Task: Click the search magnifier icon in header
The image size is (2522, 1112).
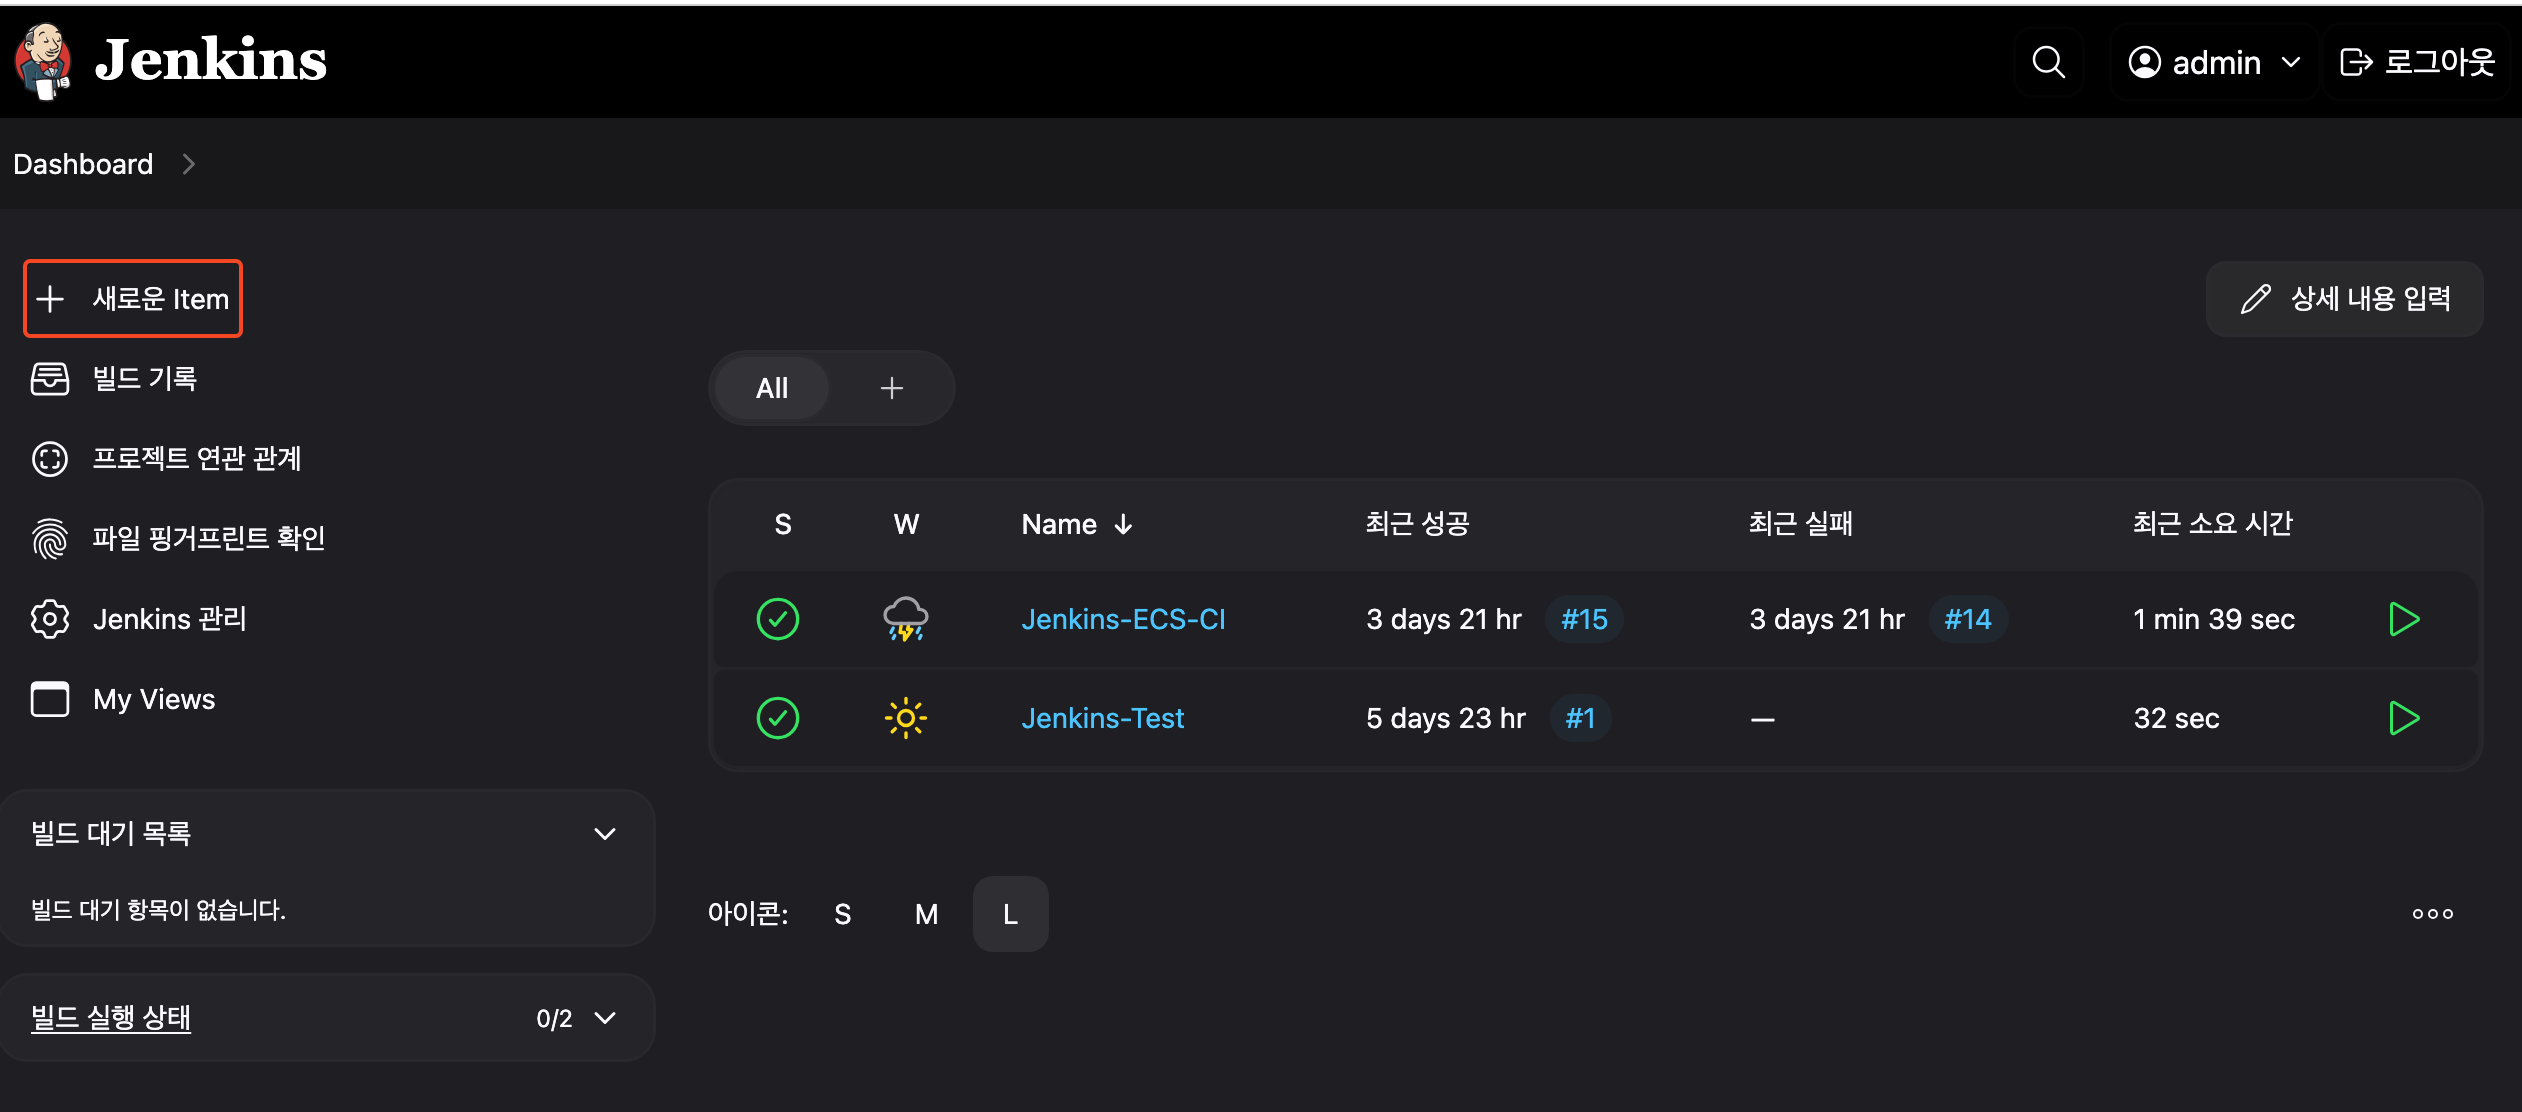Action: [2048, 62]
